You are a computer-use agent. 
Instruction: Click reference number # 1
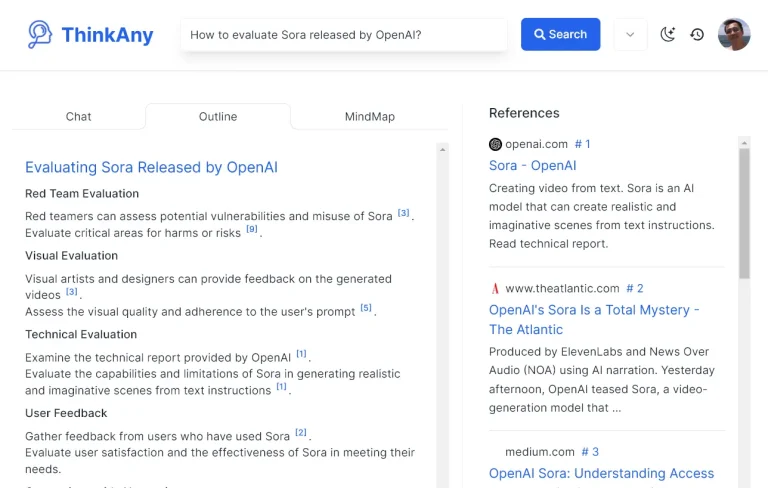click(582, 144)
